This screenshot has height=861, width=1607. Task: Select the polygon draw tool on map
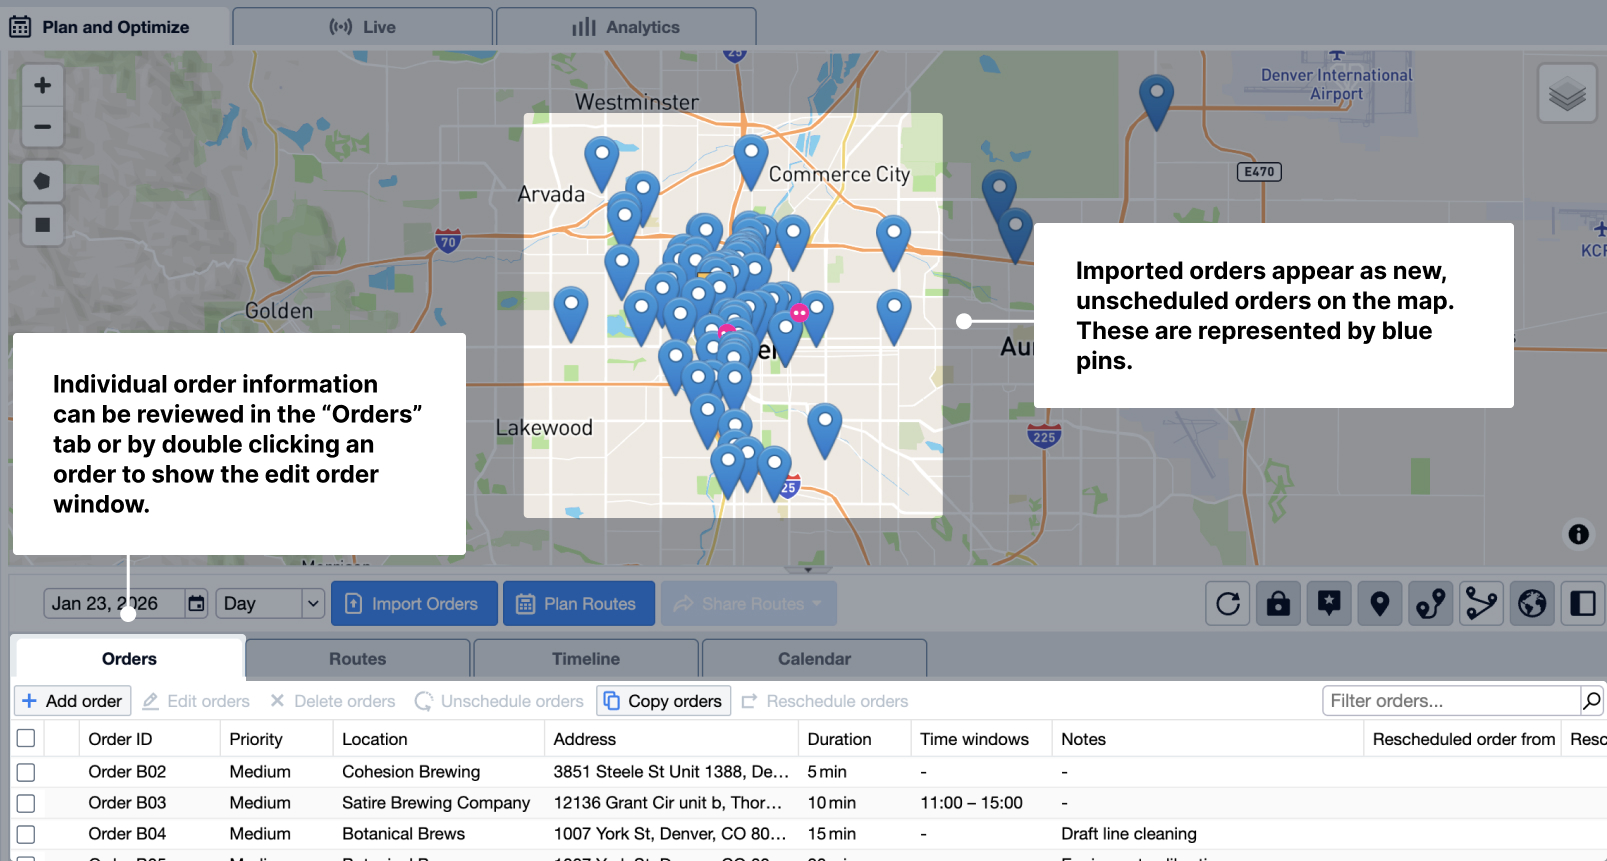[42, 181]
